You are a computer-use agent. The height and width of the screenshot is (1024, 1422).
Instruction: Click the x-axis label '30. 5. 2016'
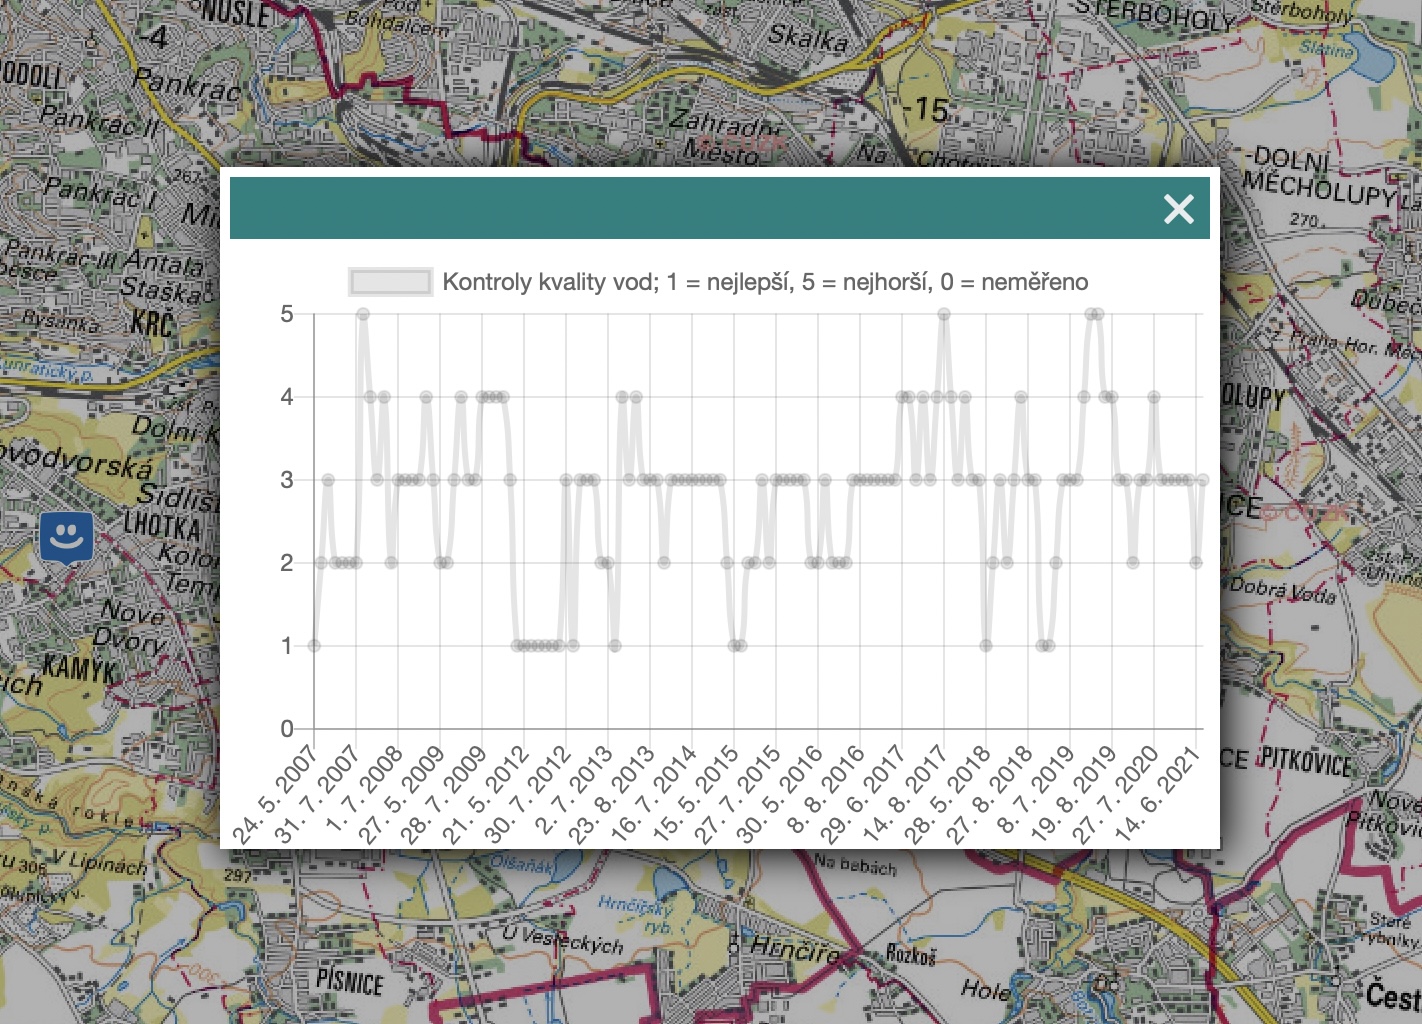tap(778, 794)
